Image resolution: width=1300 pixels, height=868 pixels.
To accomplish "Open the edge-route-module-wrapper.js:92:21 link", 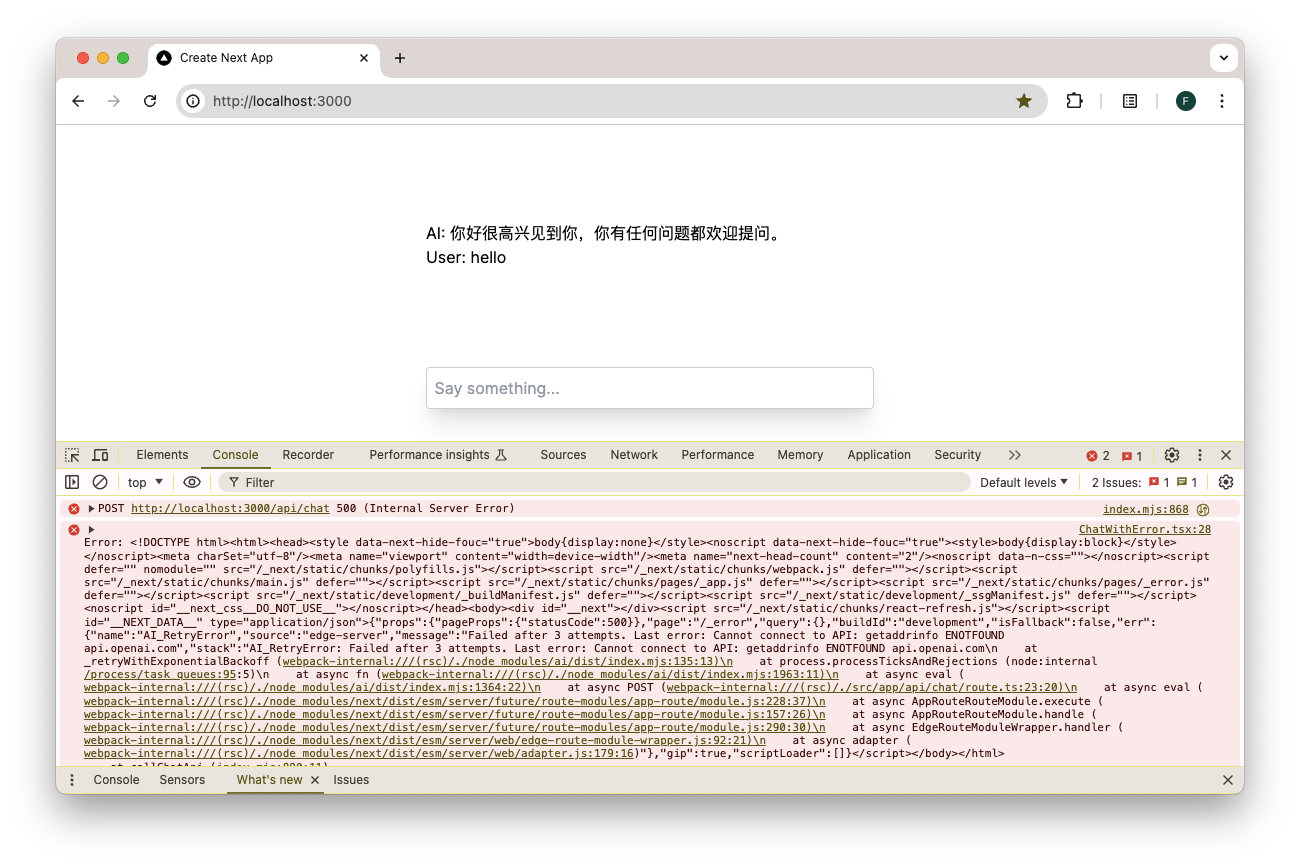I will click(425, 740).
